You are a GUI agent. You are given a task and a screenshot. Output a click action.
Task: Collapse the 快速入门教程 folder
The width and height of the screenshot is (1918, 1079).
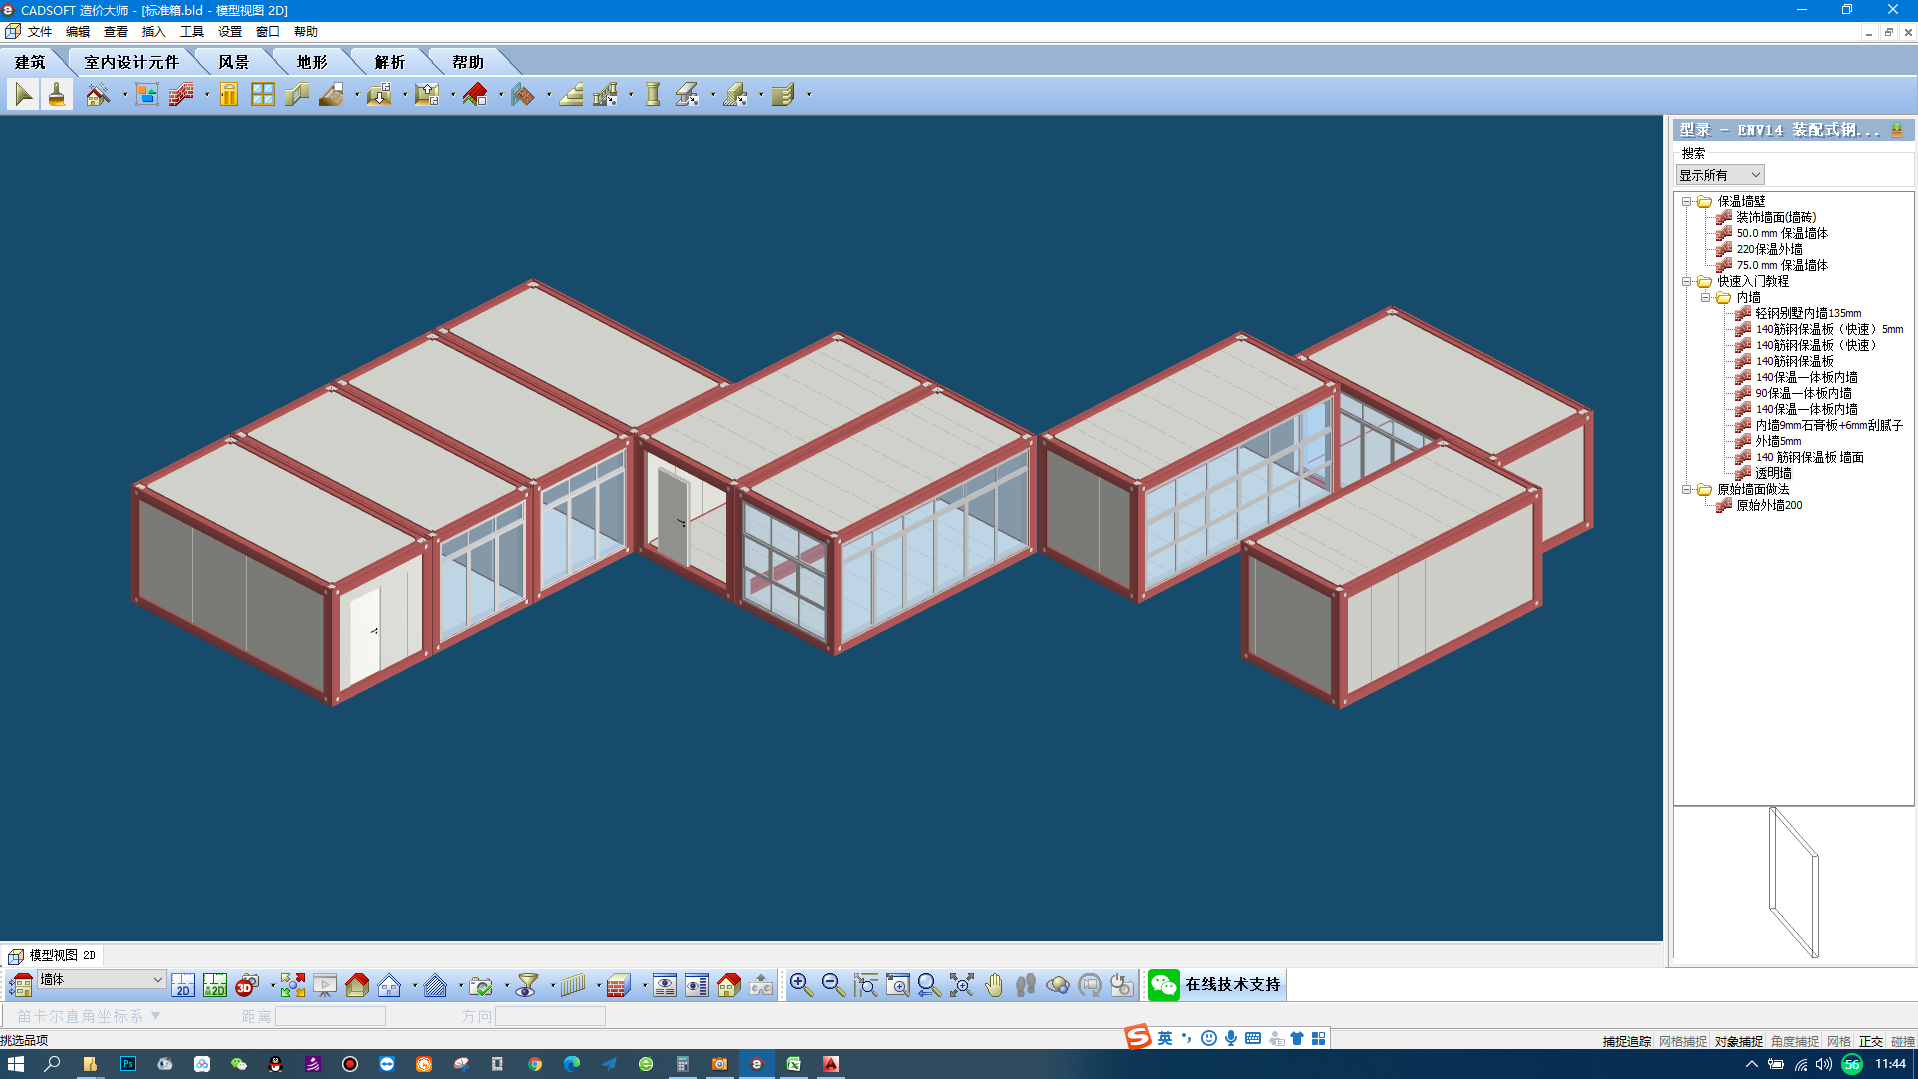(x=1687, y=281)
